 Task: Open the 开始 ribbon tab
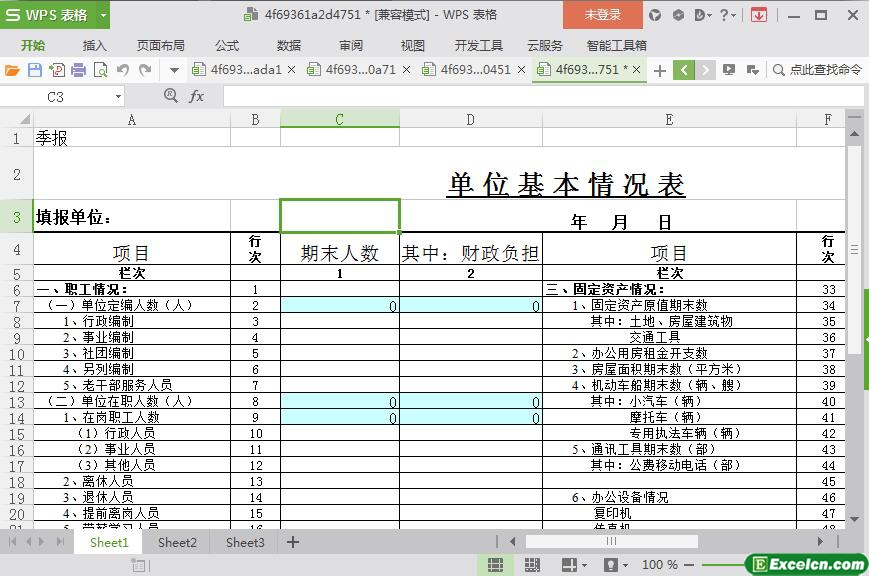[x=33, y=45]
